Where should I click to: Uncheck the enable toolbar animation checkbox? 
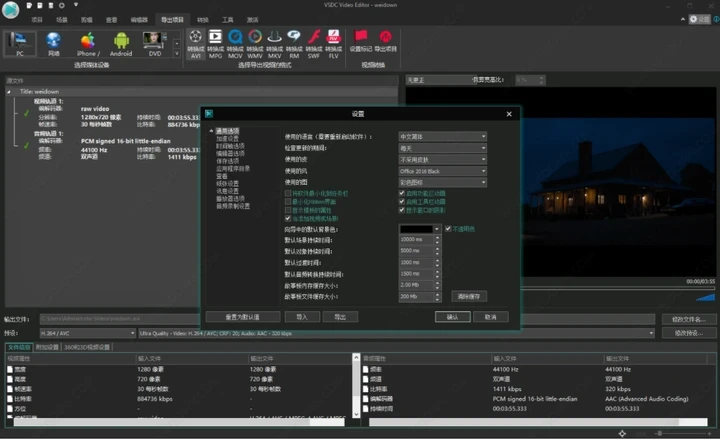click(x=402, y=202)
